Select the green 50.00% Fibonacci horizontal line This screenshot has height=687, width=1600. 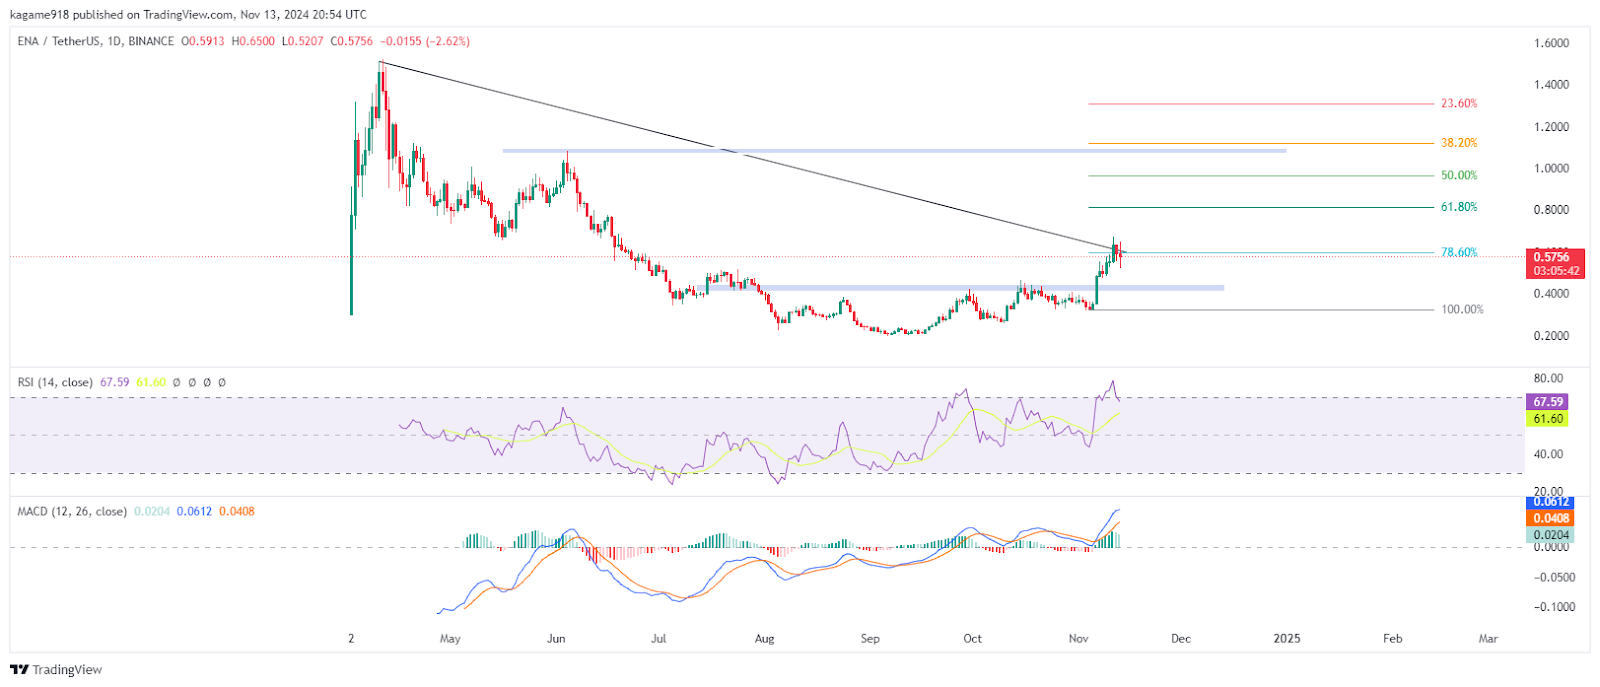pyautogui.click(x=1261, y=176)
